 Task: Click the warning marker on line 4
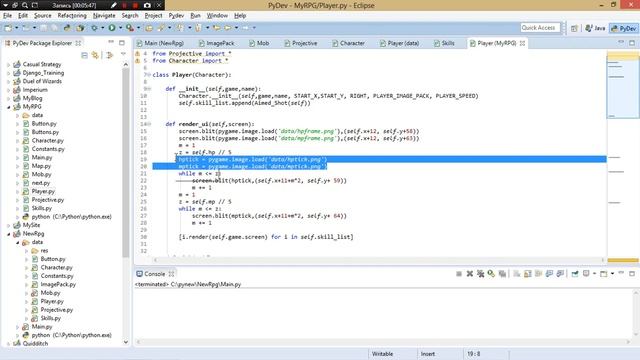(x=138, y=53)
